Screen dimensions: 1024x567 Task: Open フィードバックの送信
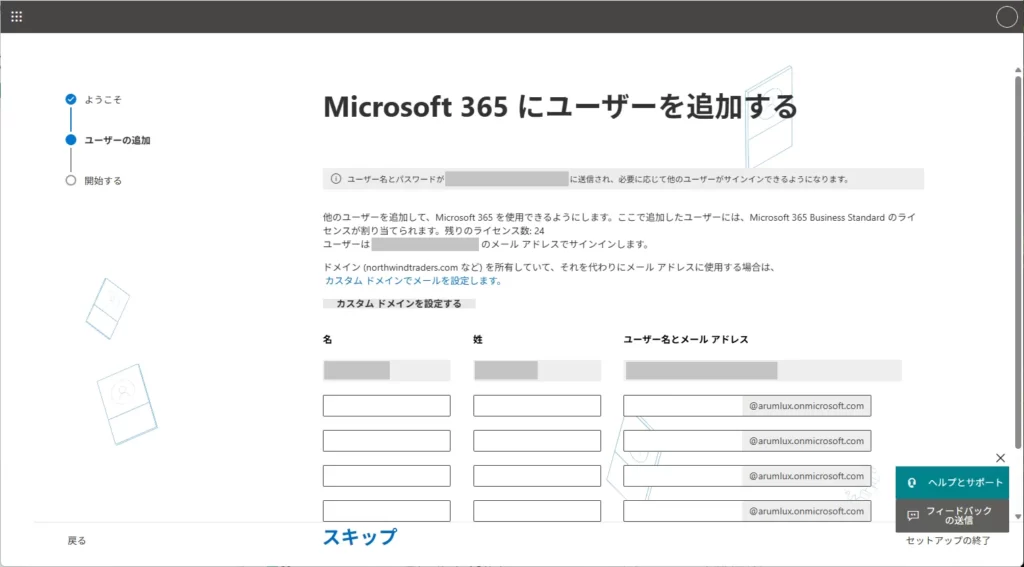tap(952, 515)
